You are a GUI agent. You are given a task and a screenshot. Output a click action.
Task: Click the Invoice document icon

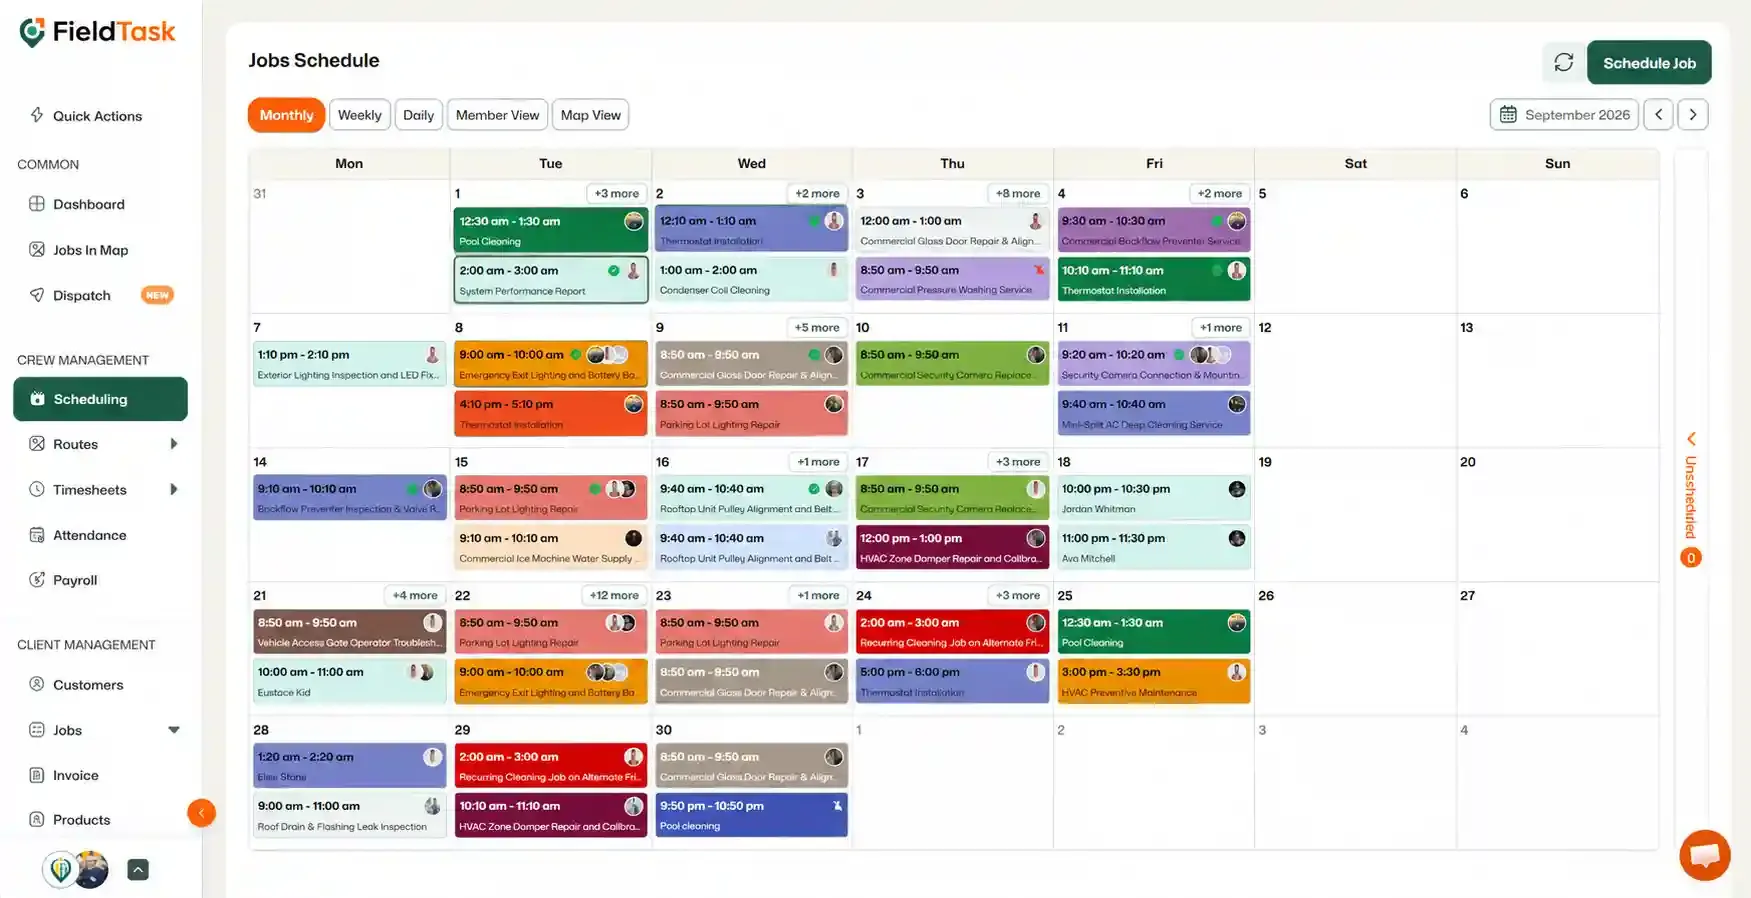pyautogui.click(x=37, y=775)
